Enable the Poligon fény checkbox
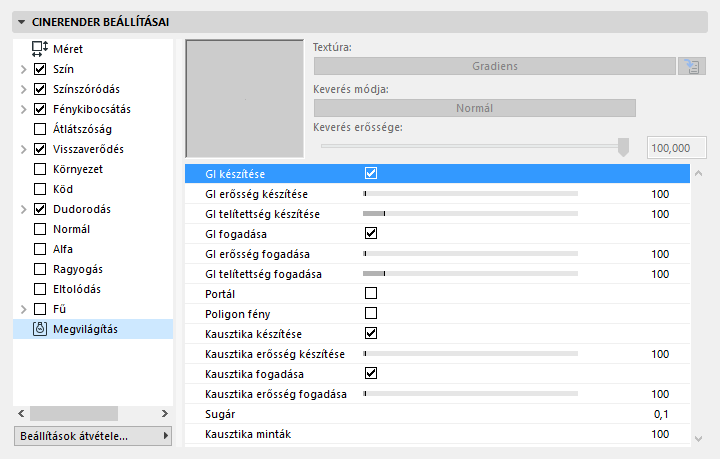720x459 pixels. pyautogui.click(x=371, y=313)
